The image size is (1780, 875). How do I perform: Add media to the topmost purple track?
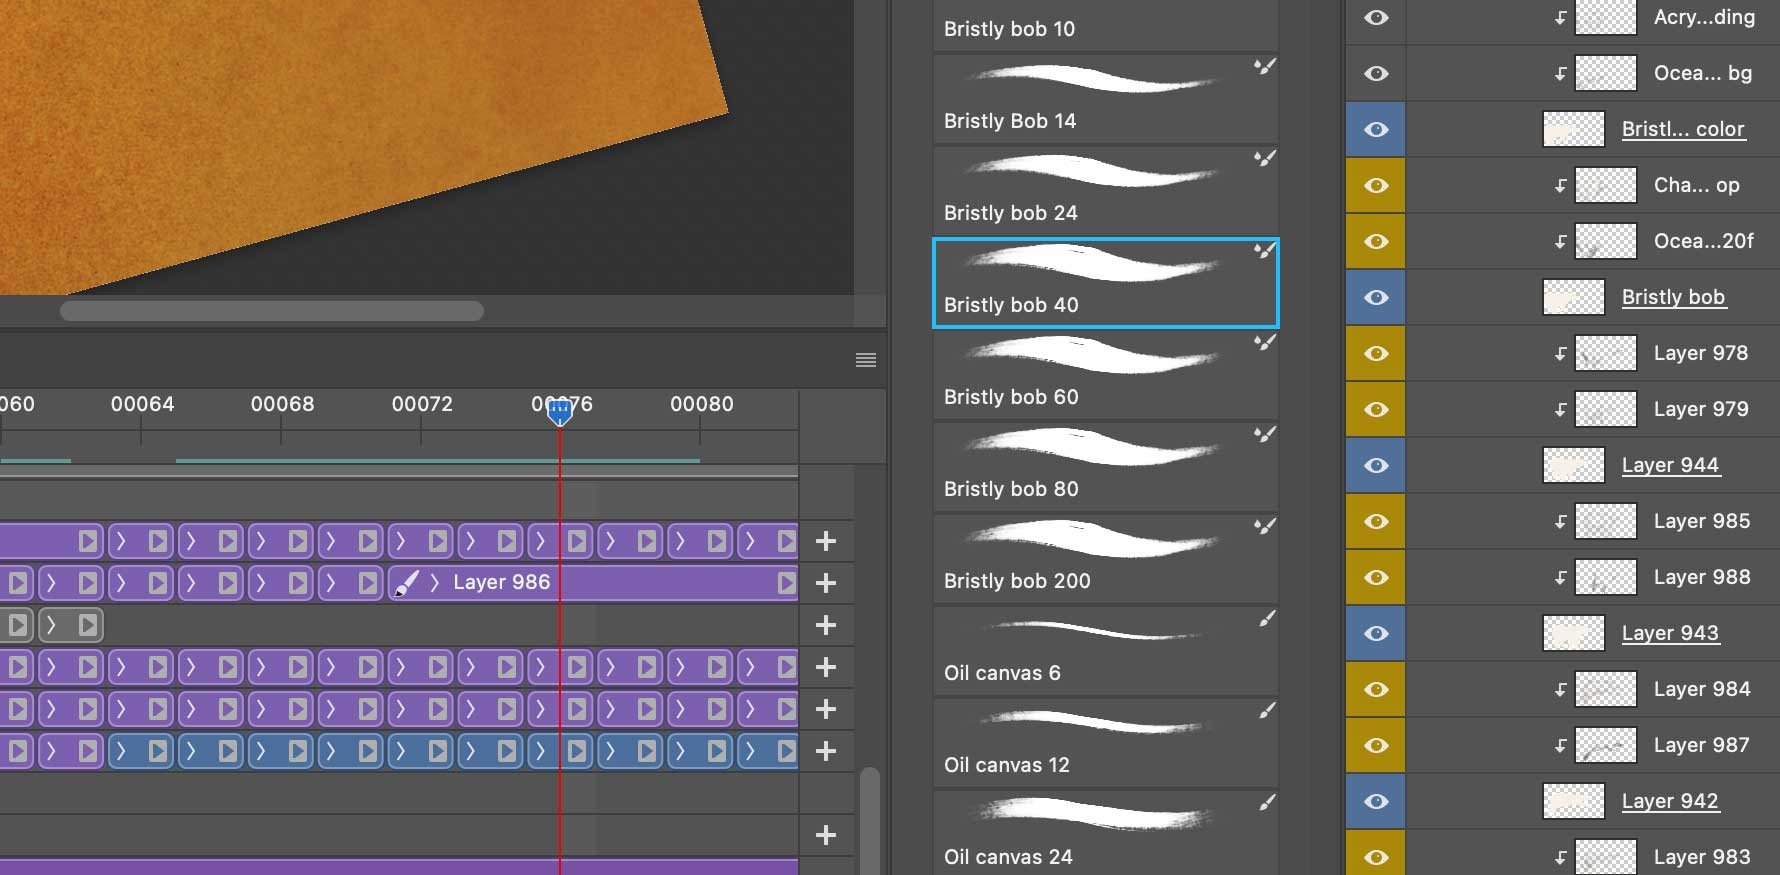[825, 541]
